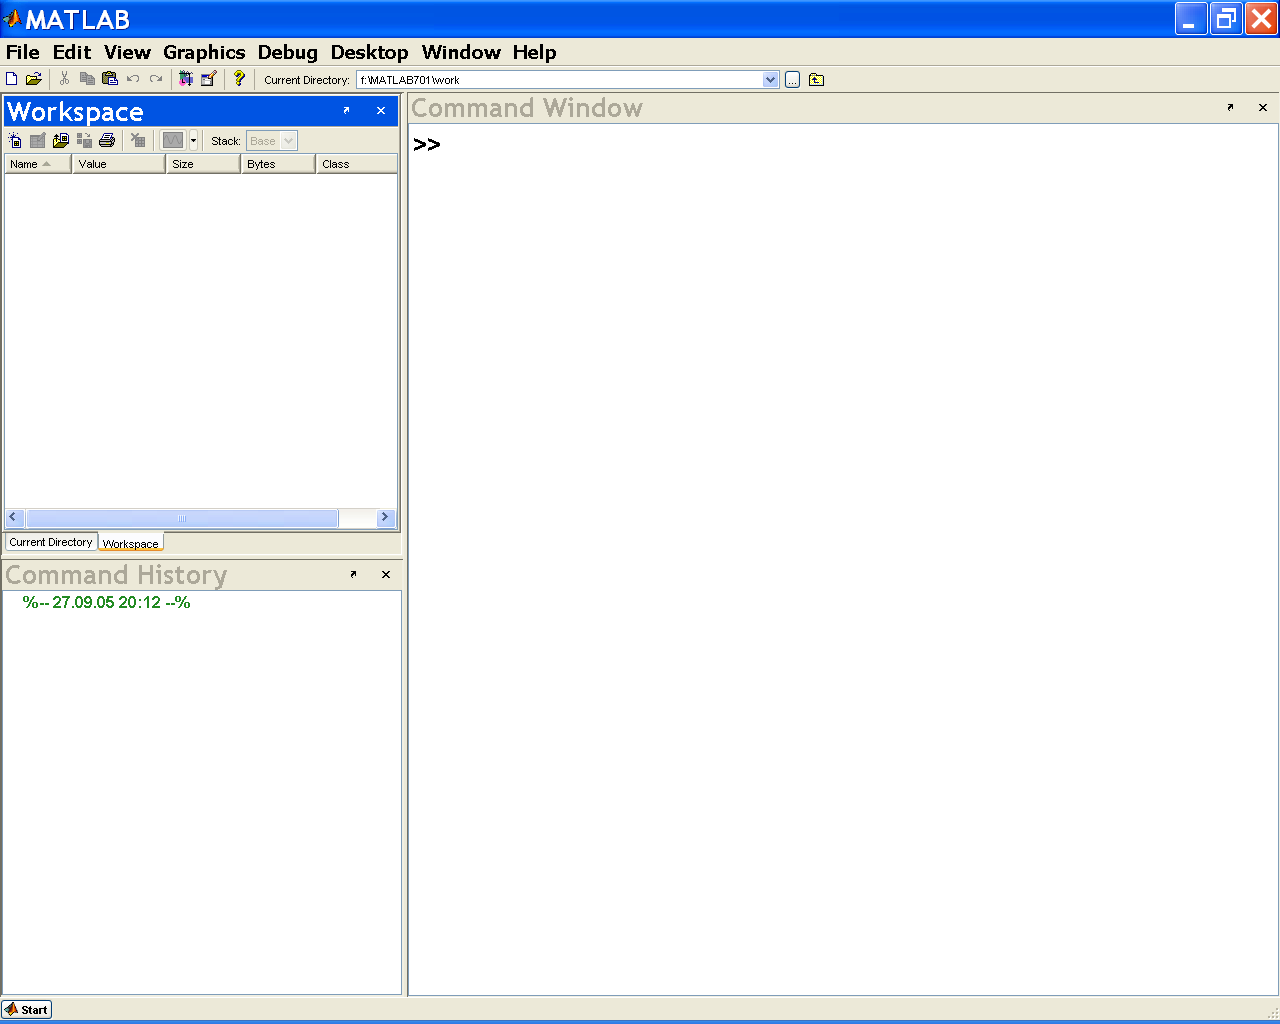The width and height of the screenshot is (1280, 1024).
Task: Click the Bytes column header
Action: [x=278, y=164]
